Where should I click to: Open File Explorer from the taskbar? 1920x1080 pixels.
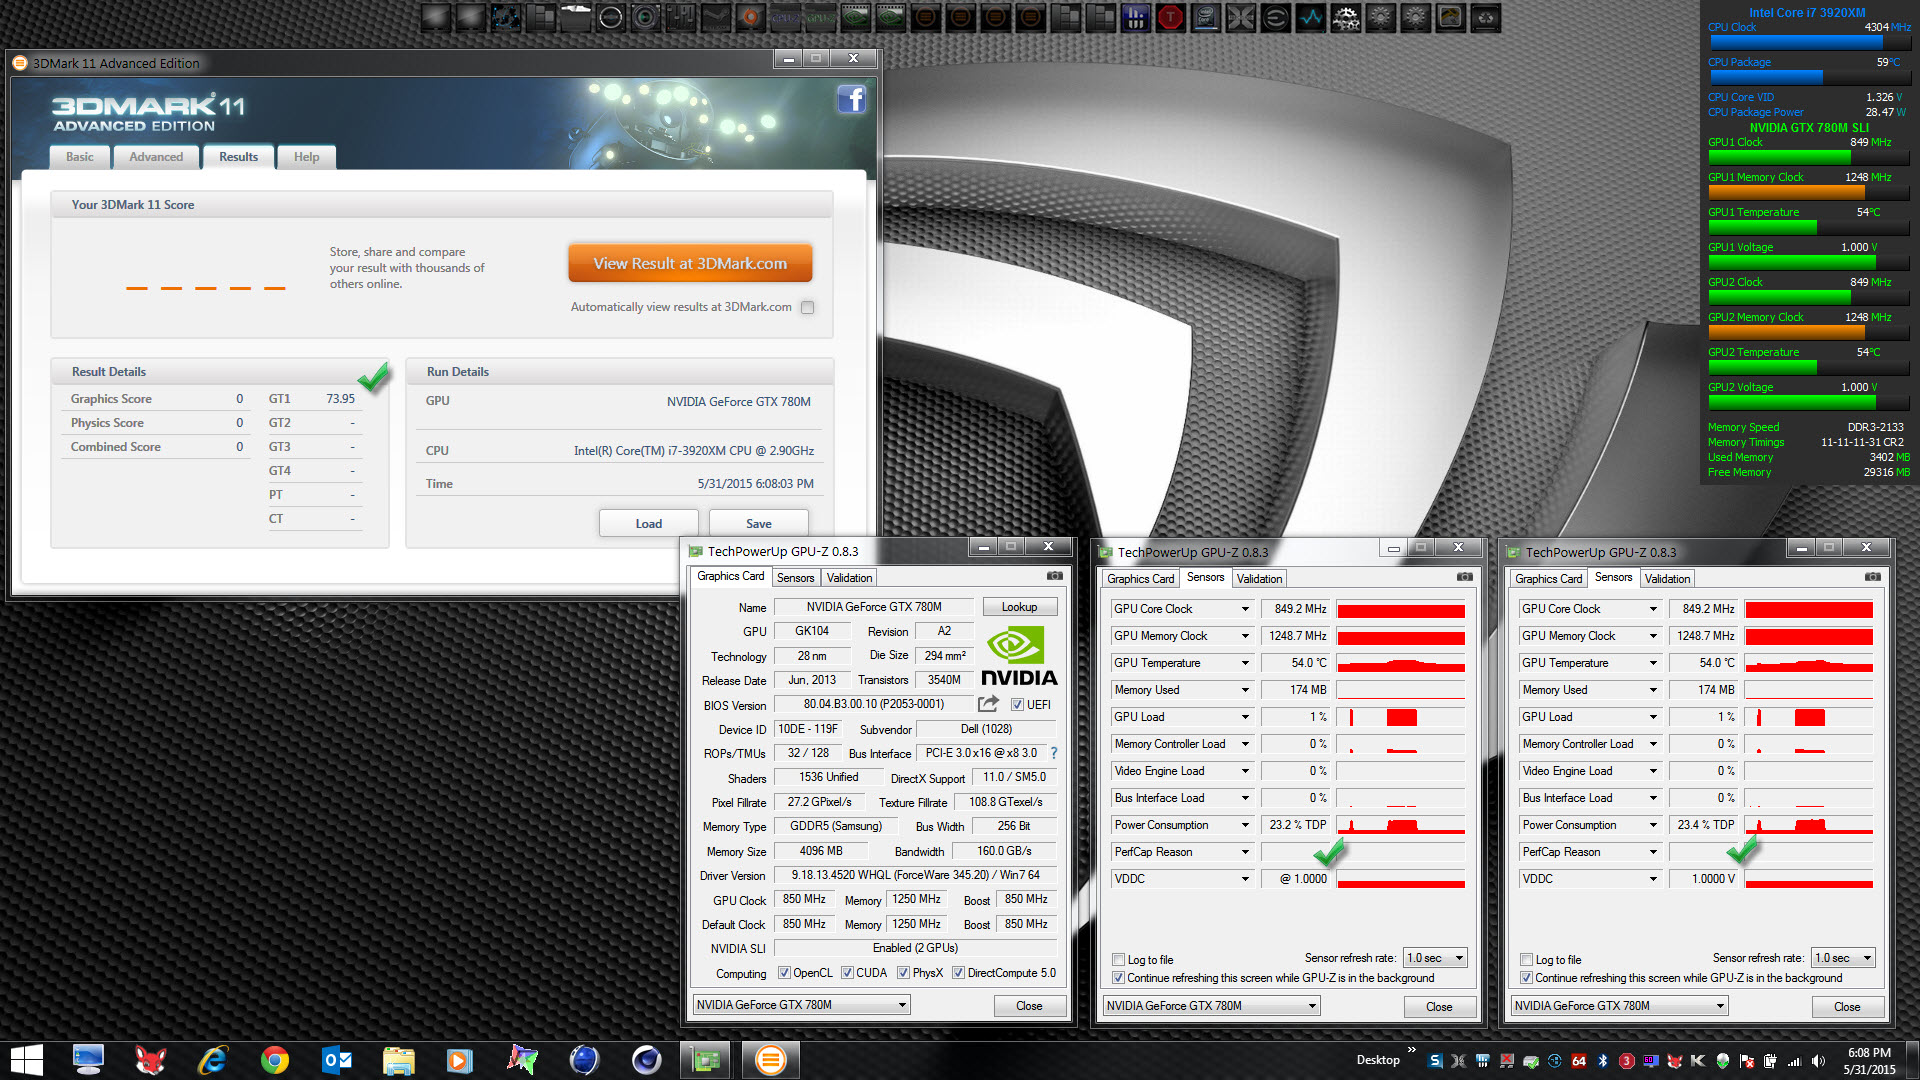tap(398, 1060)
